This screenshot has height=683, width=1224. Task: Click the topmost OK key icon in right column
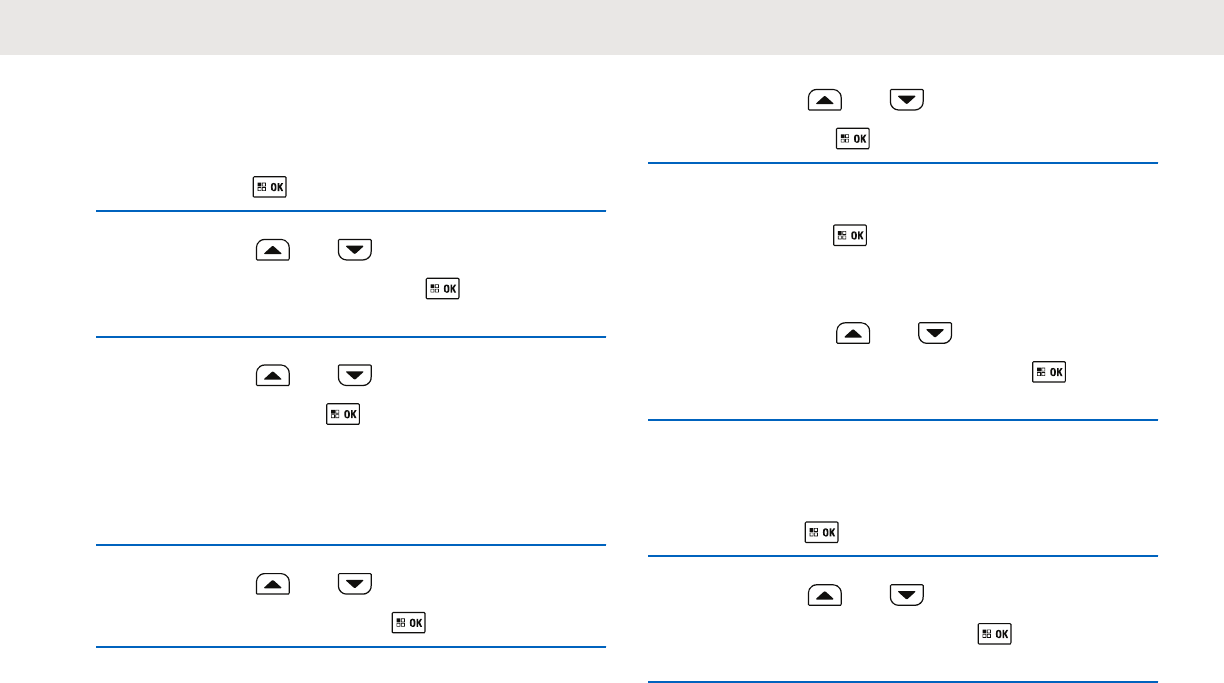[x=853, y=139]
